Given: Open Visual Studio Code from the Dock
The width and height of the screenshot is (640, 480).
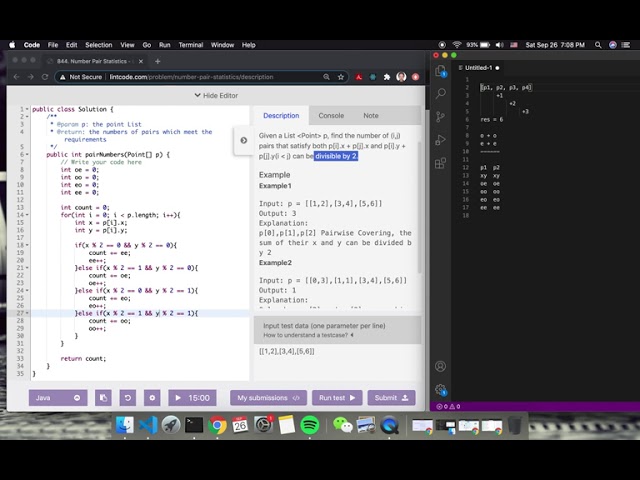Looking at the screenshot, I should [147, 425].
